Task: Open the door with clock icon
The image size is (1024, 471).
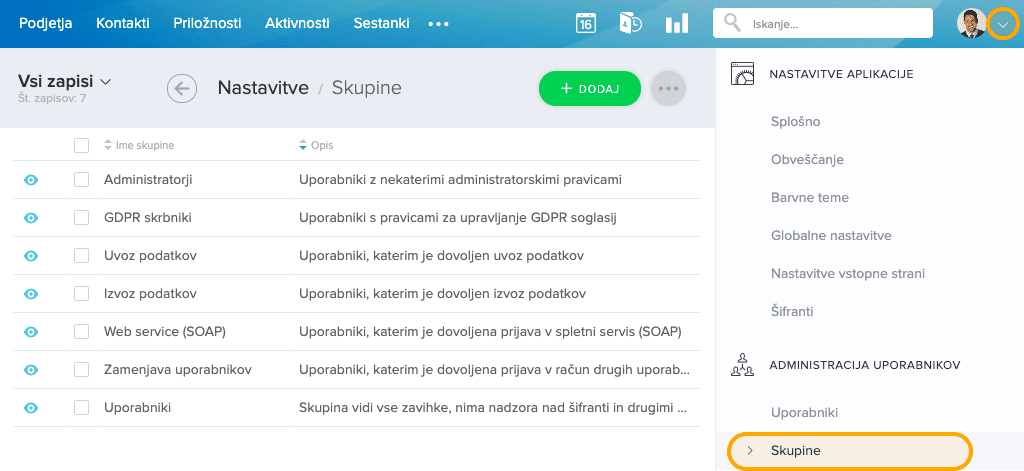Action: click(630, 24)
